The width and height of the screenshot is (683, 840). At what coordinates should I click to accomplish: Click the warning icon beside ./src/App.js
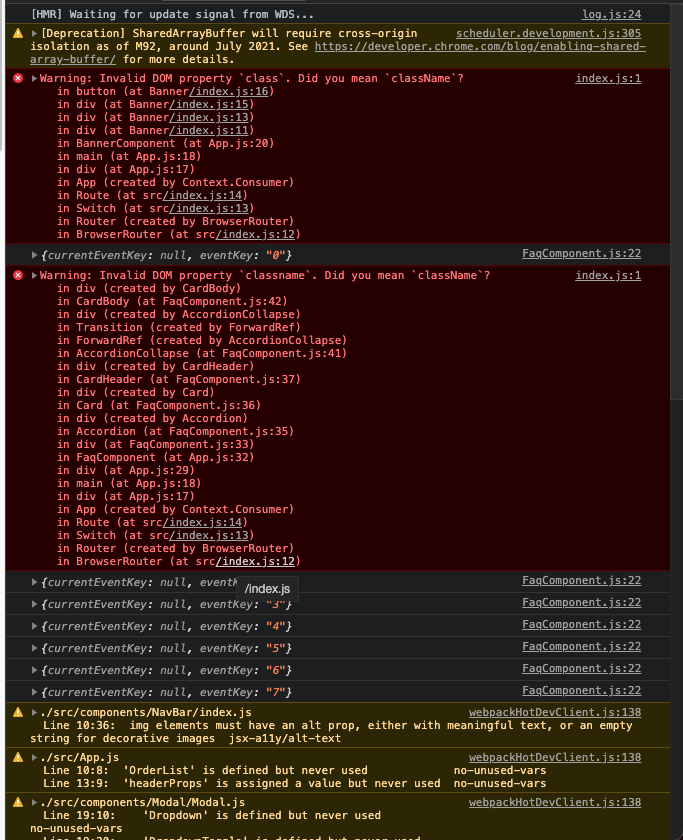(x=18, y=758)
